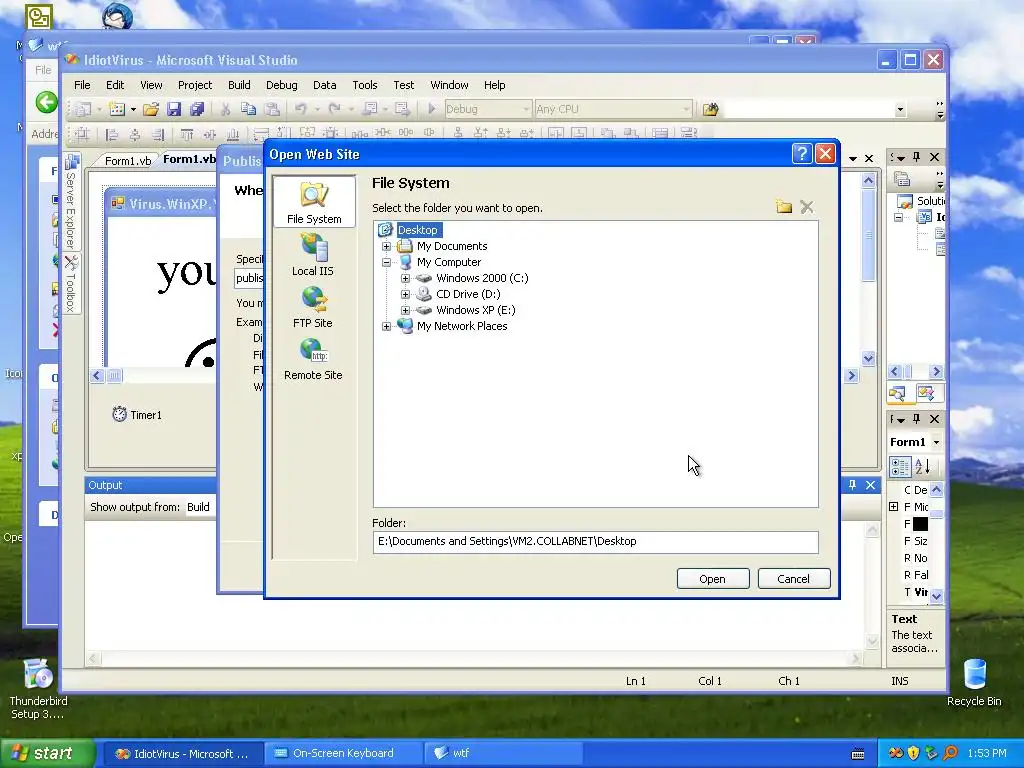Click the Redo toolbar icon

334,109
